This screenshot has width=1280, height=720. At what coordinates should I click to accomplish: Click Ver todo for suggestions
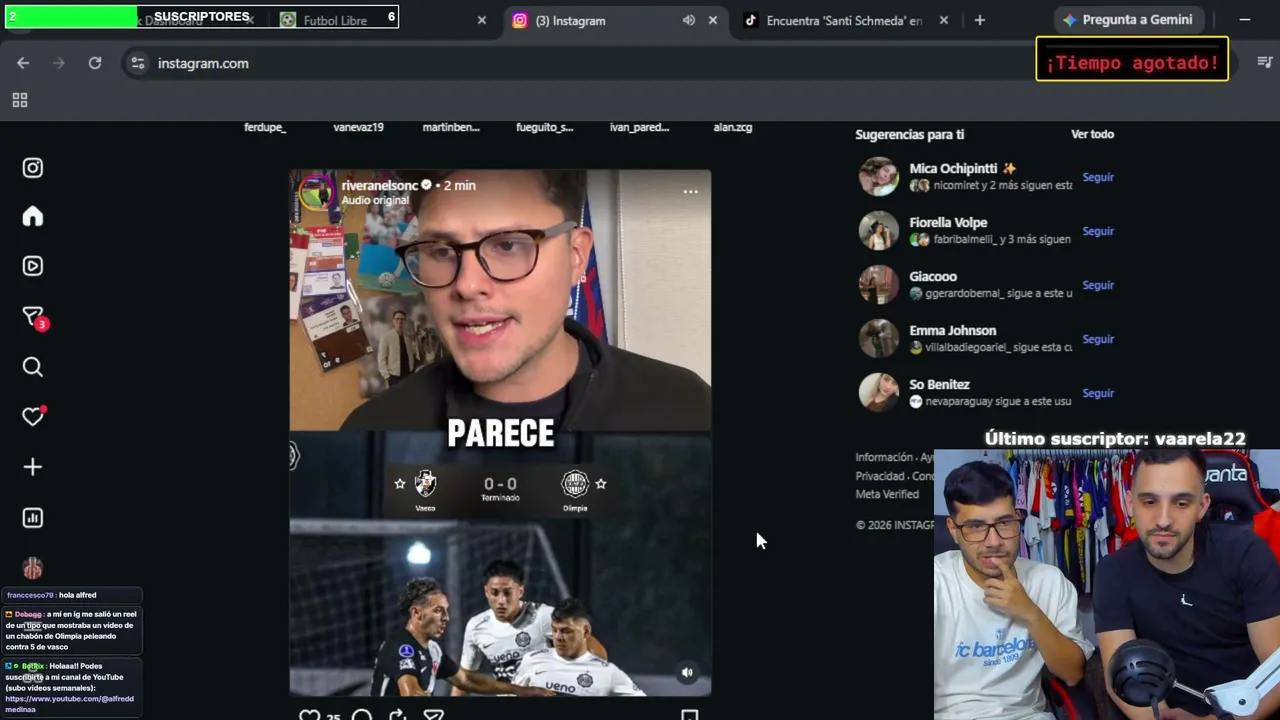(x=1092, y=134)
